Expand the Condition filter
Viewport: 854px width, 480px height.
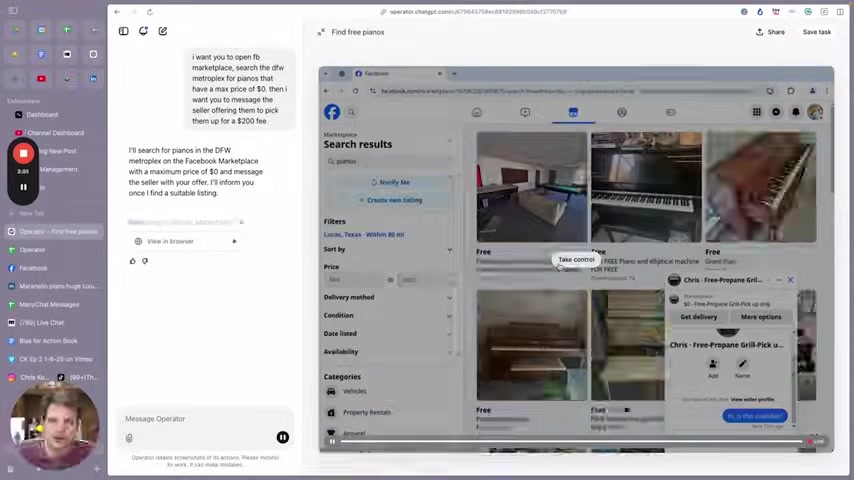coord(388,315)
